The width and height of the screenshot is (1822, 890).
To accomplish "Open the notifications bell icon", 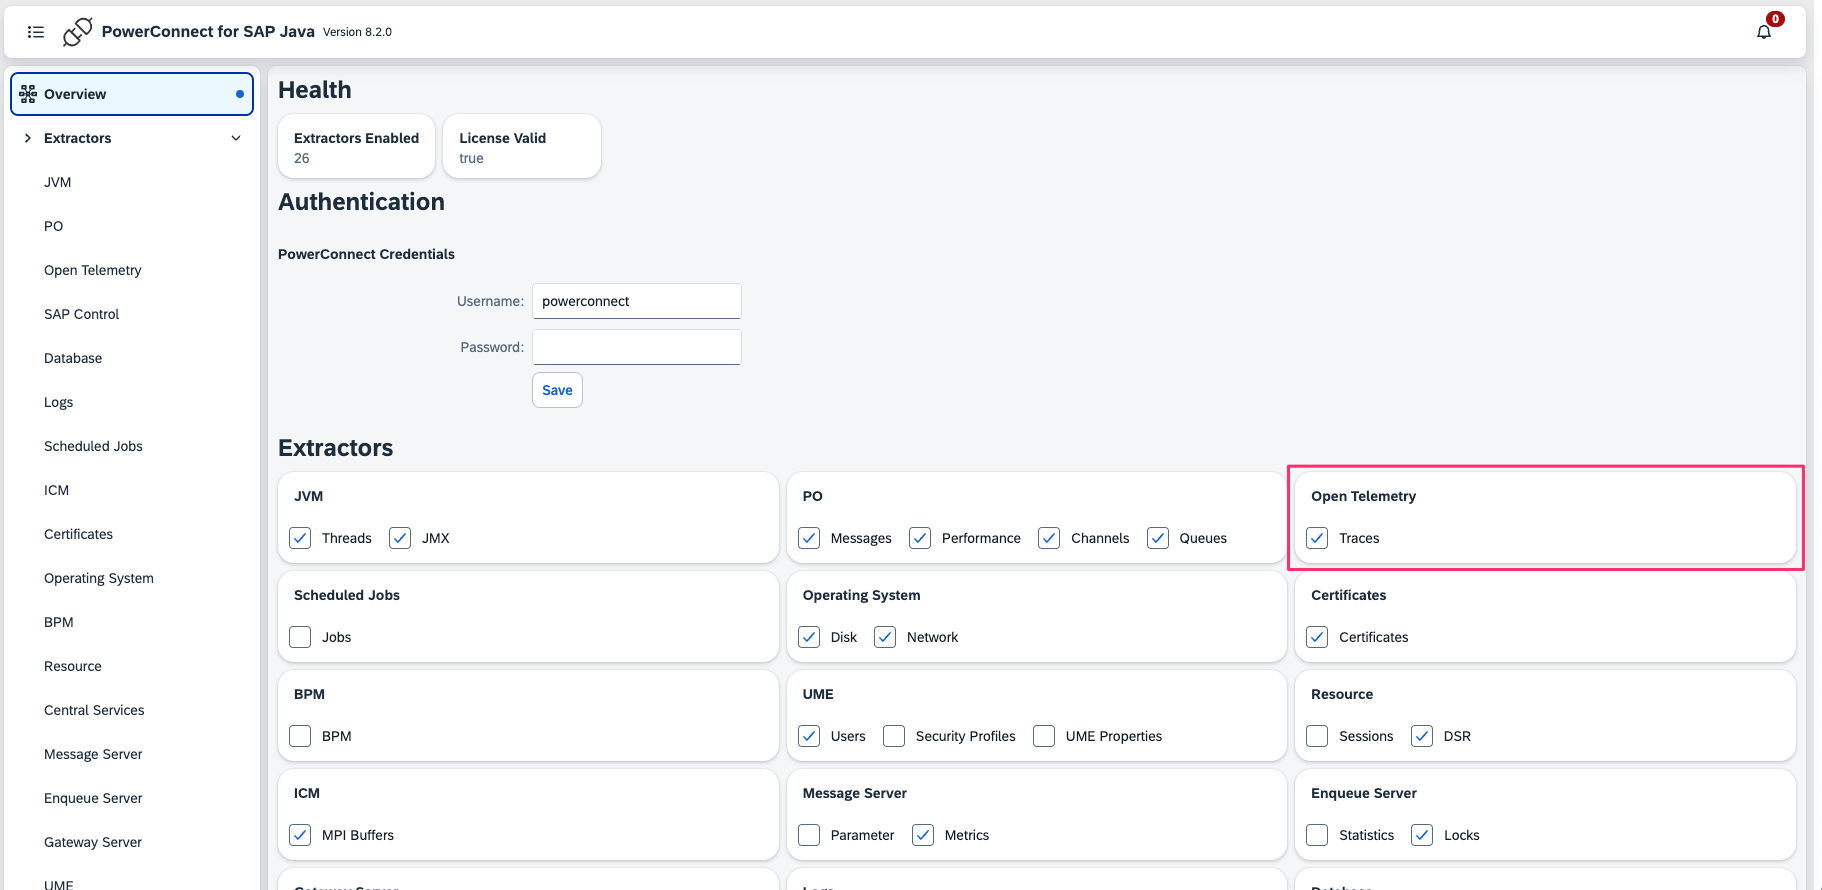I will (1764, 32).
